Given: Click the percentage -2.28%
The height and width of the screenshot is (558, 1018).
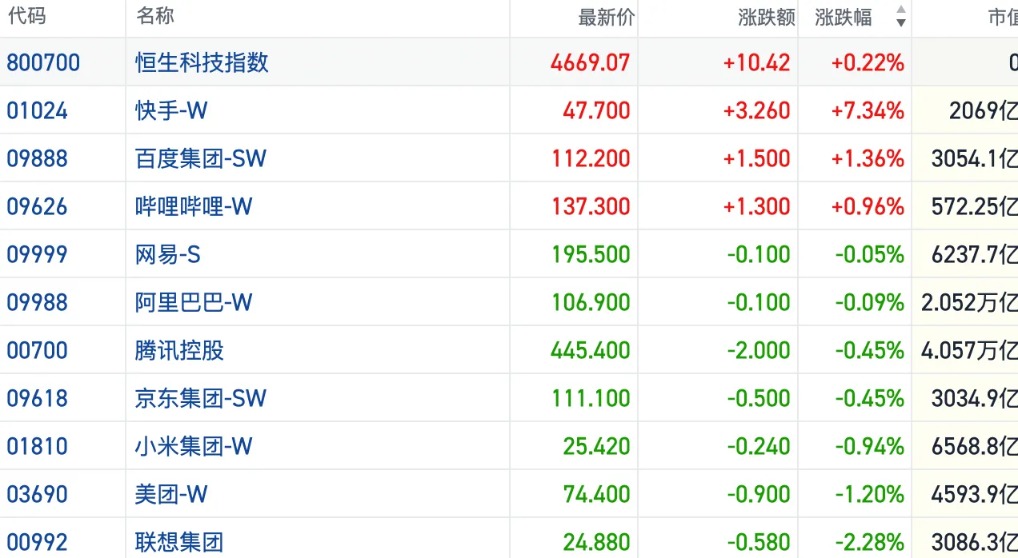Looking at the screenshot, I should (869, 542).
